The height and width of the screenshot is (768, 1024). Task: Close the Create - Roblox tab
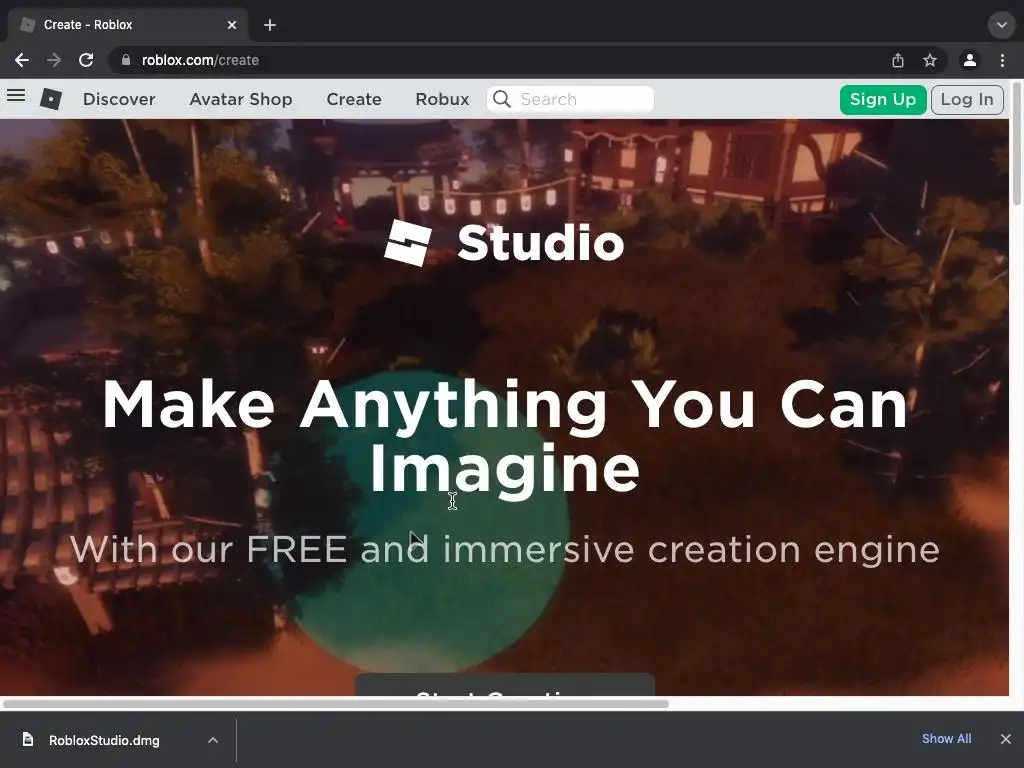pos(232,25)
